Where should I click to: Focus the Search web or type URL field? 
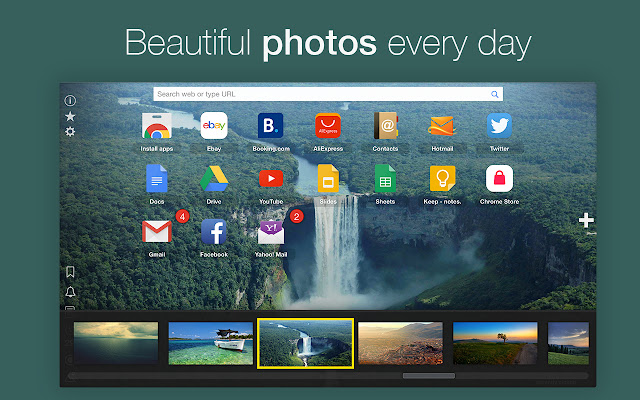(328, 94)
